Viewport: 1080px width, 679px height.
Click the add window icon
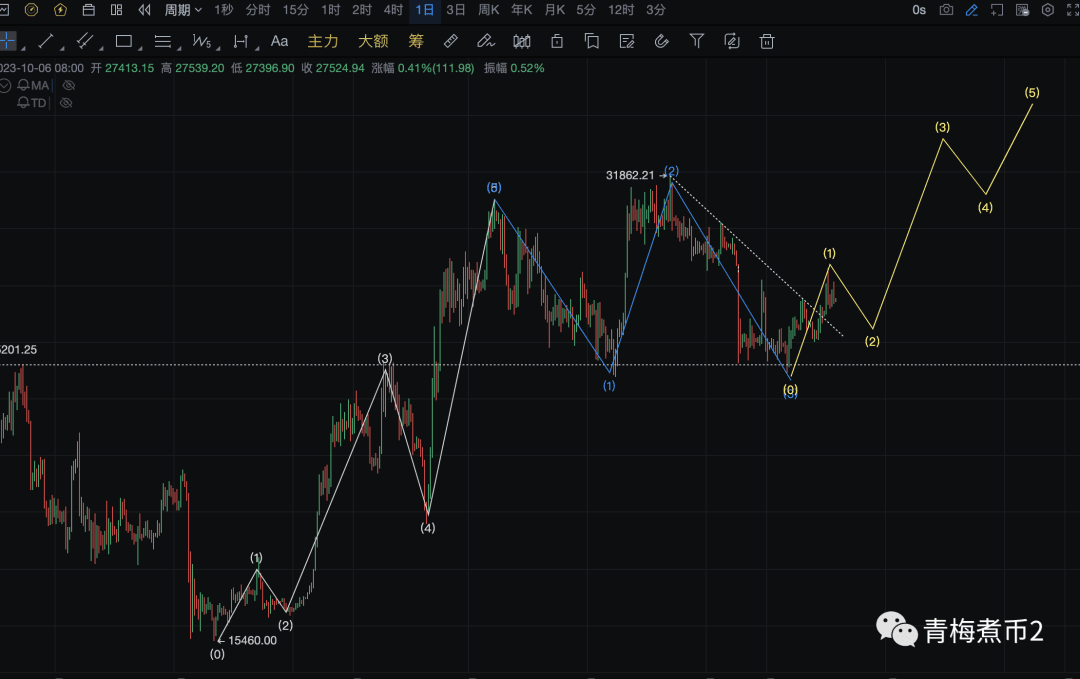(997, 10)
